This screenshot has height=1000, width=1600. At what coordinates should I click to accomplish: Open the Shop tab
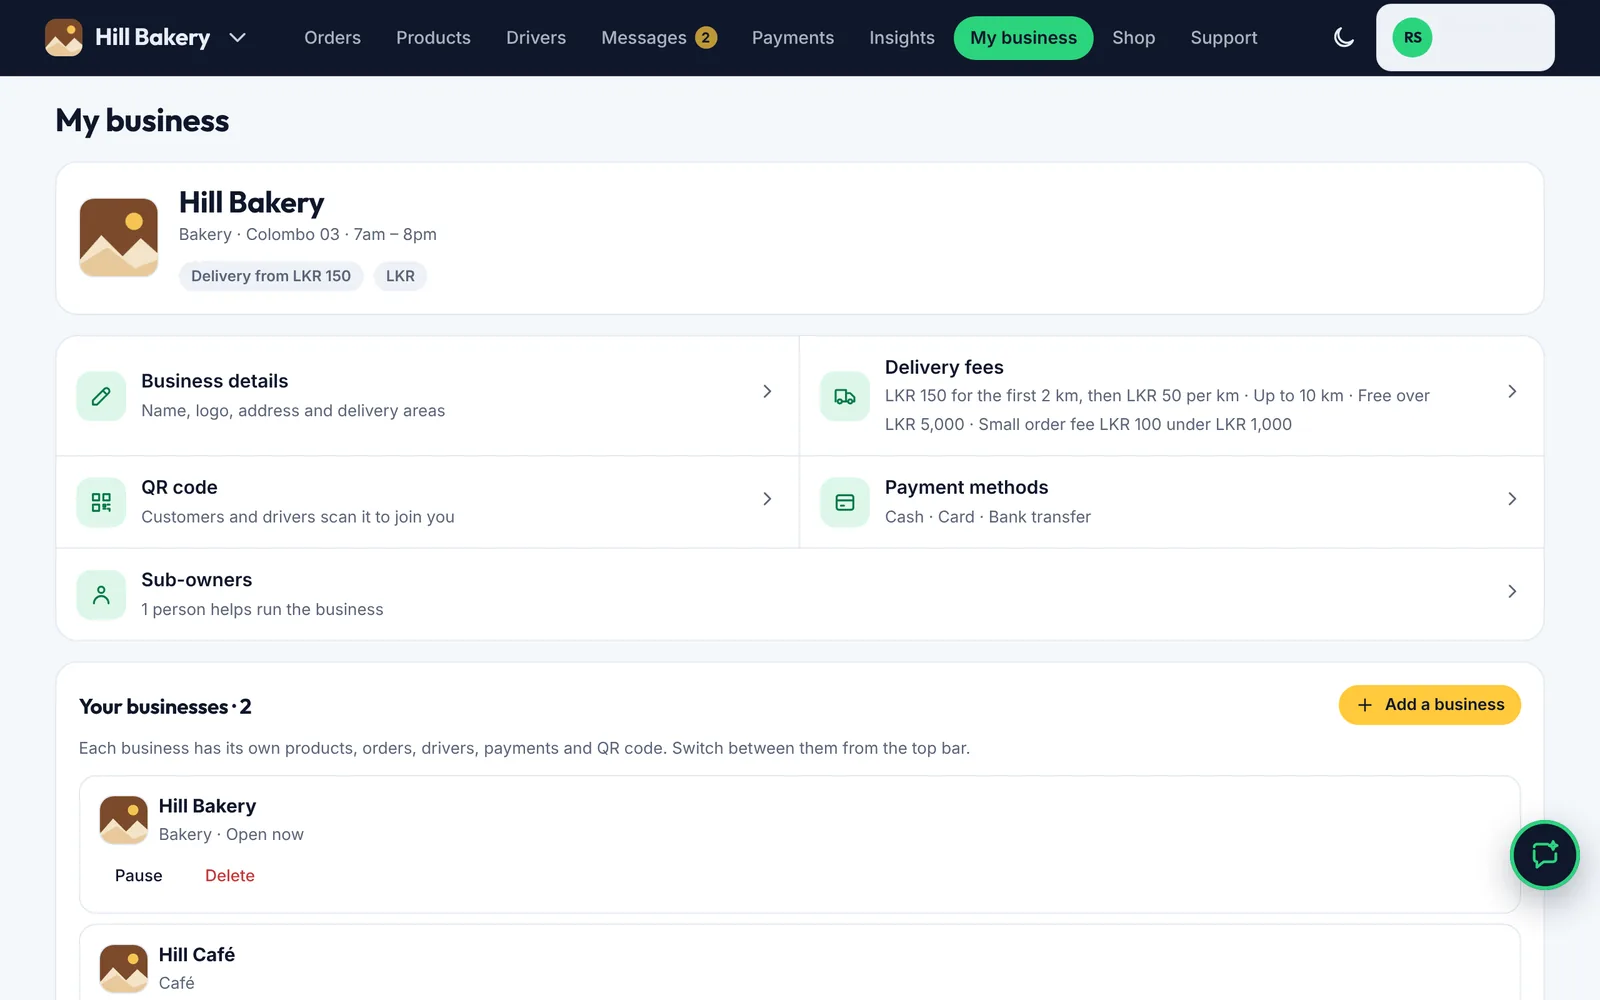click(x=1133, y=38)
